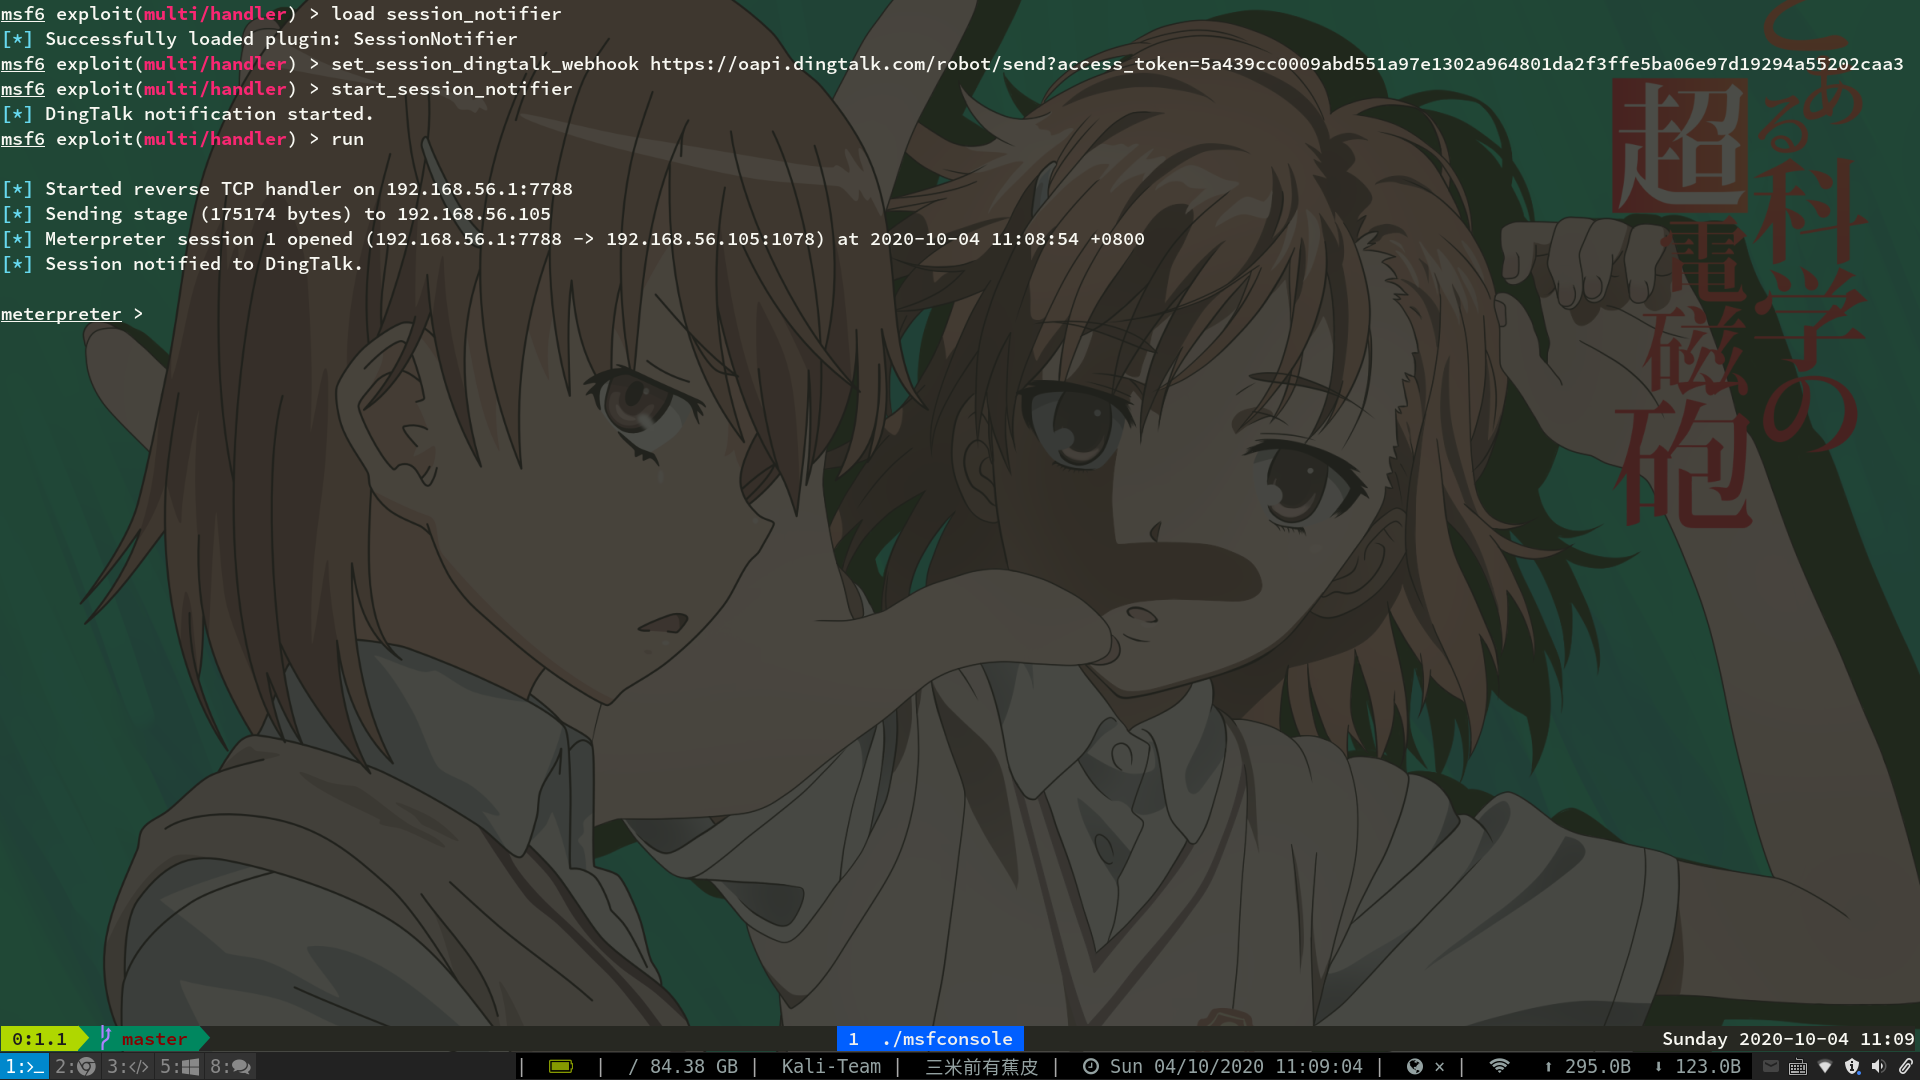Click the tmux session indicator 0:1.1
Viewport: 1920px width, 1080px height.
click(x=40, y=1039)
